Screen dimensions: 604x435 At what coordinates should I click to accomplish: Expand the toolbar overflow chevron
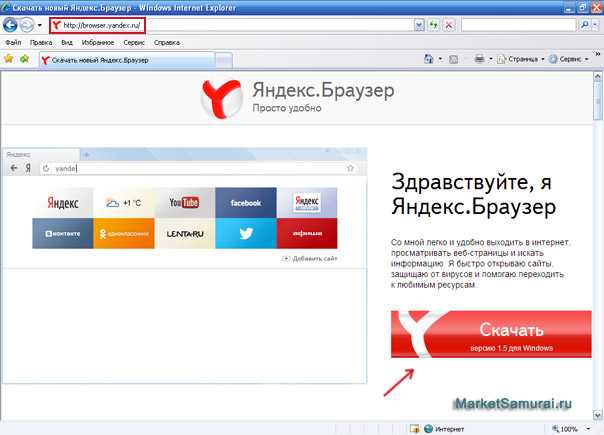pos(597,55)
